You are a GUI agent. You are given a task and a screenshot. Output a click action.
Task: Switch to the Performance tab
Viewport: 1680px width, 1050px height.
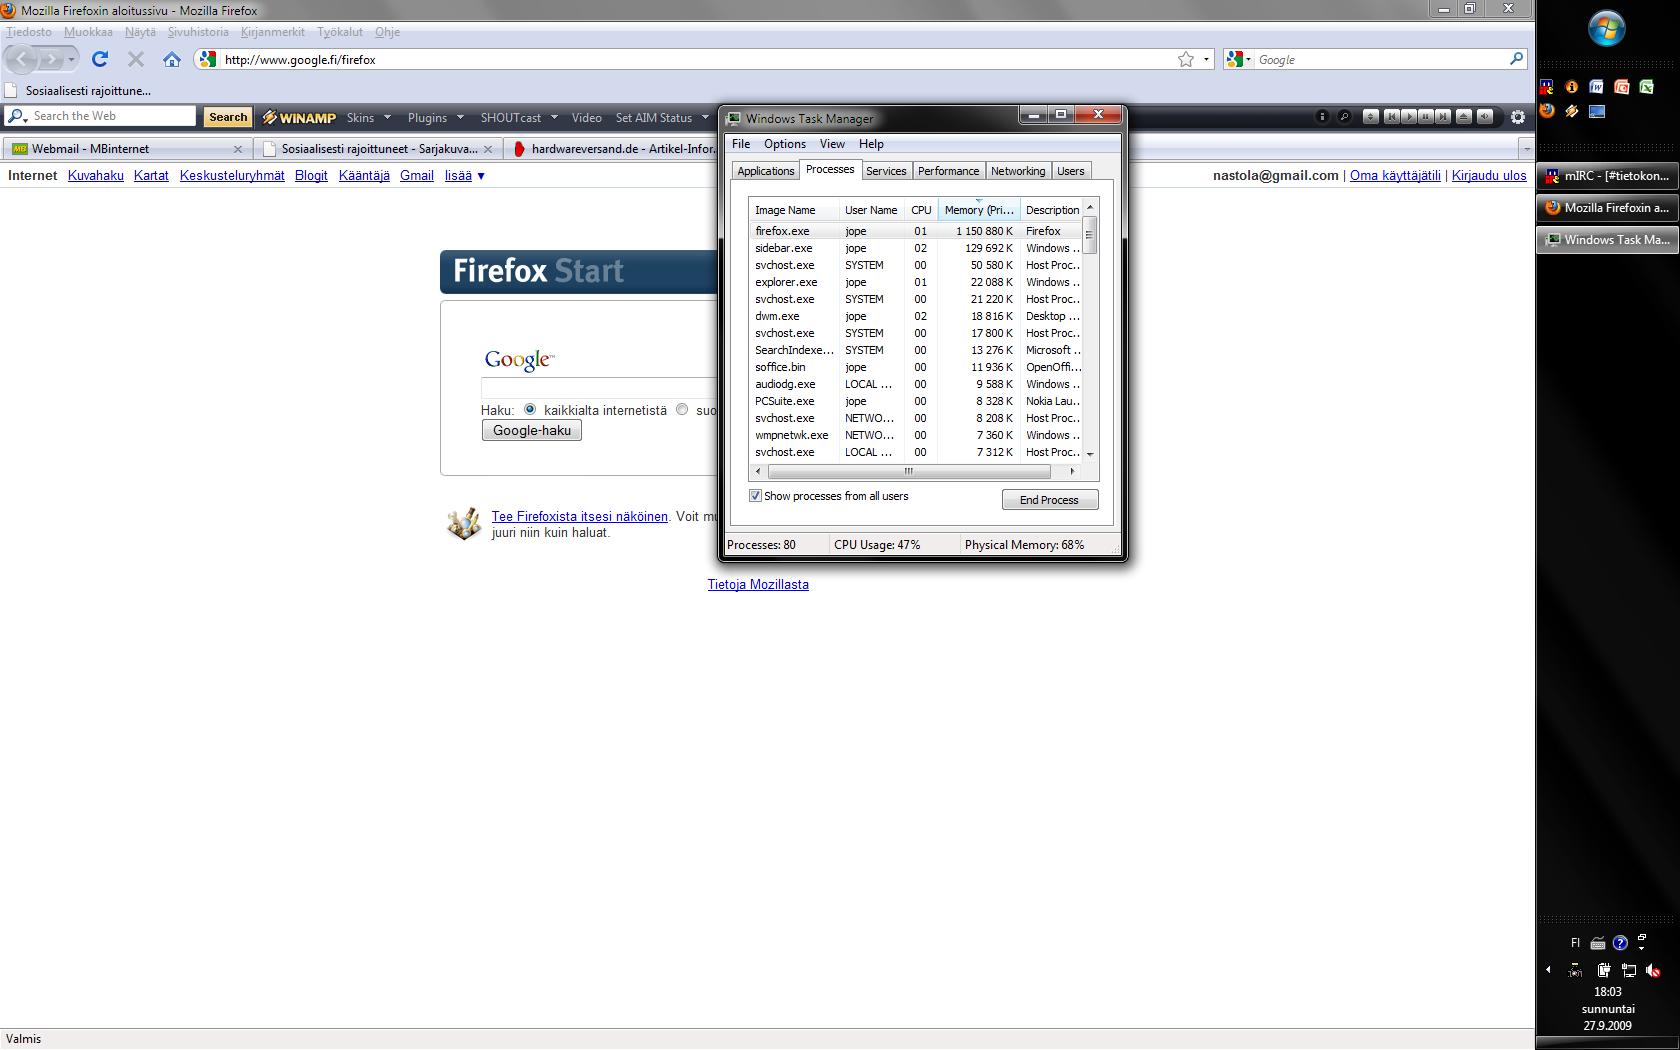pos(948,171)
